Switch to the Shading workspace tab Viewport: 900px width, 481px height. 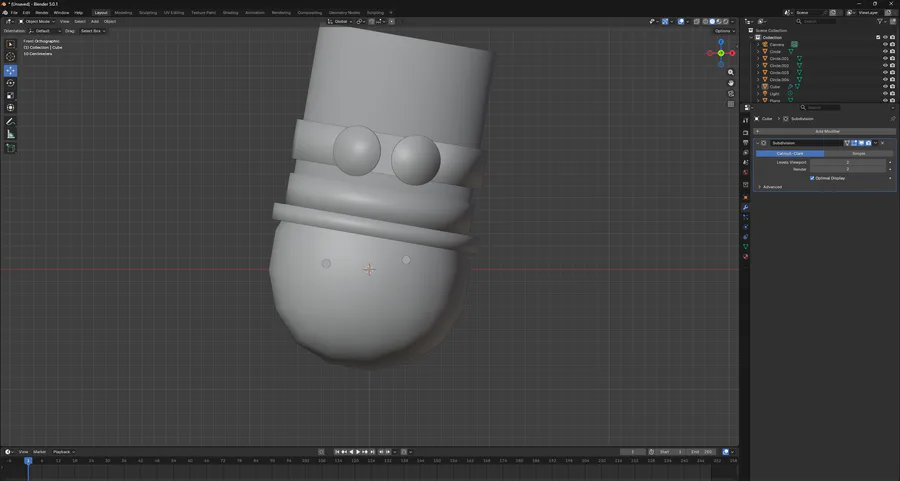coord(230,13)
